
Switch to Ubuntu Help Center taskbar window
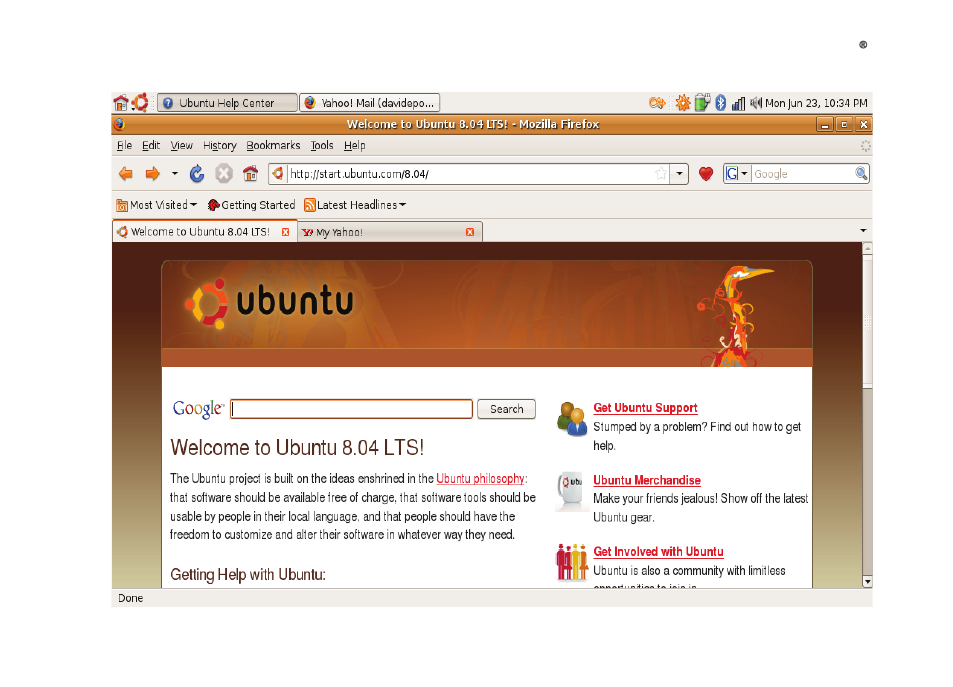(227, 103)
